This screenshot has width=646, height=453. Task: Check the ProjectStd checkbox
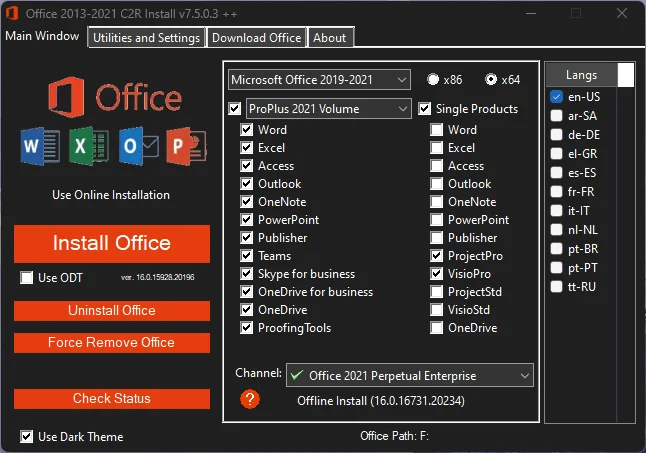coord(437,292)
